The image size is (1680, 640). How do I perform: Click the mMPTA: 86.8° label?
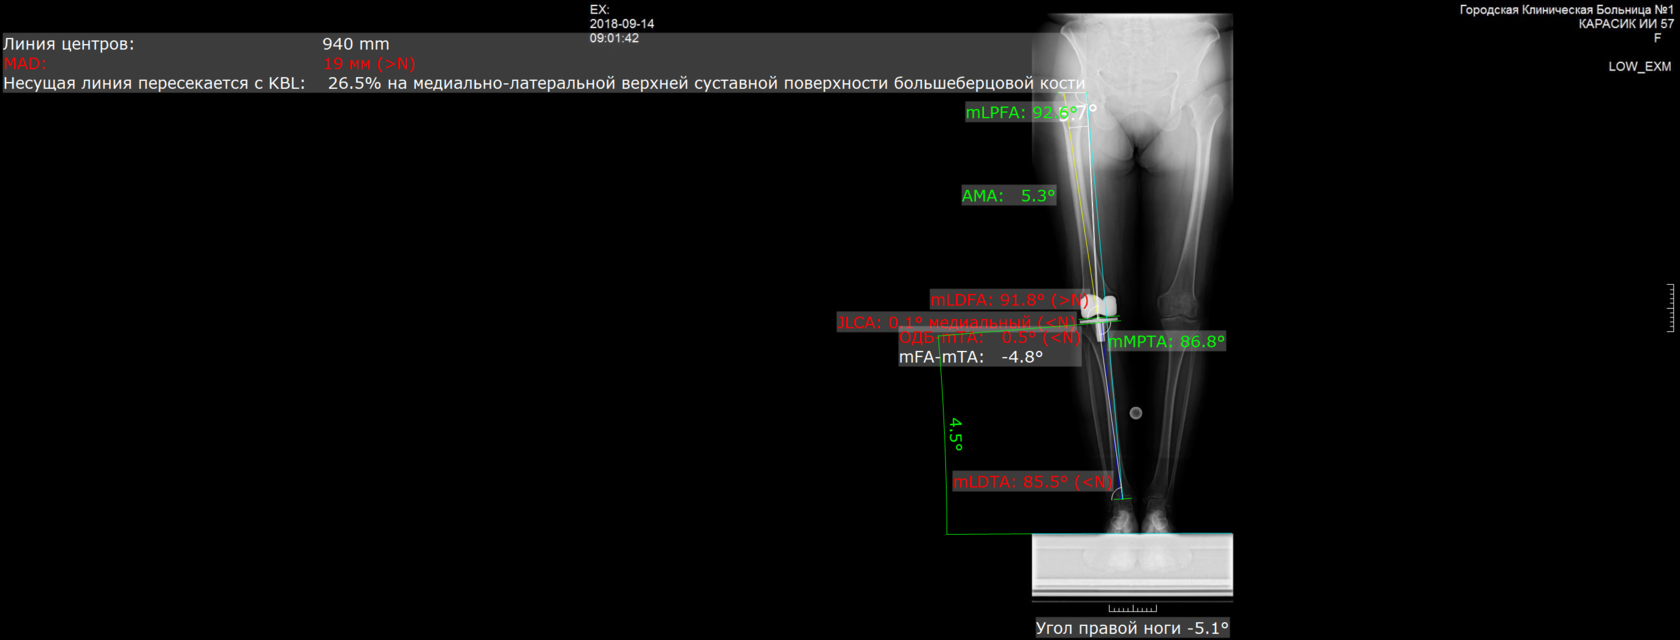(1166, 341)
